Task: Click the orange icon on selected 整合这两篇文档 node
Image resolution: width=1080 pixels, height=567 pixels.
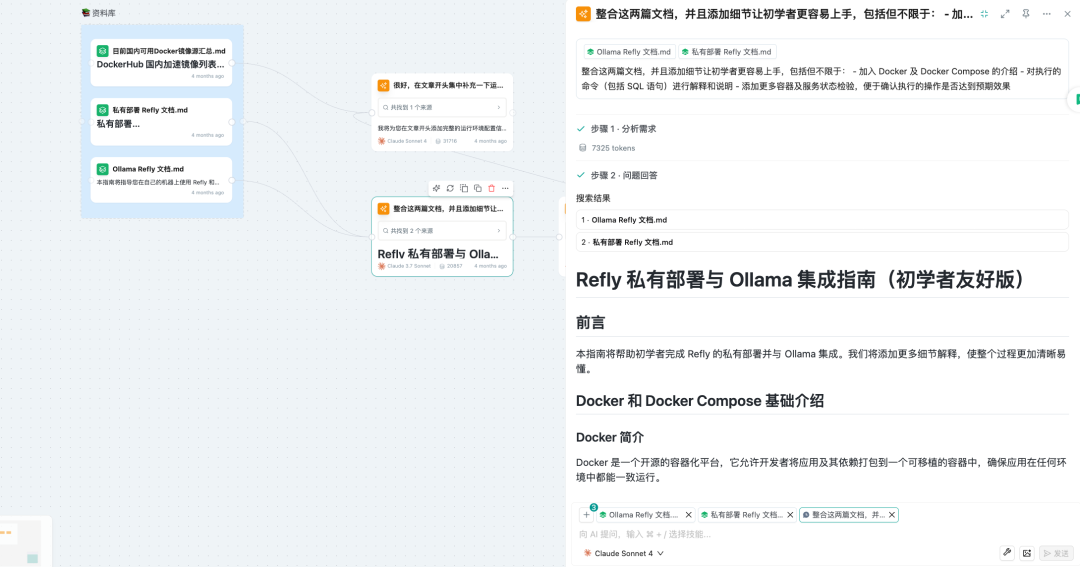Action: [x=383, y=209]
